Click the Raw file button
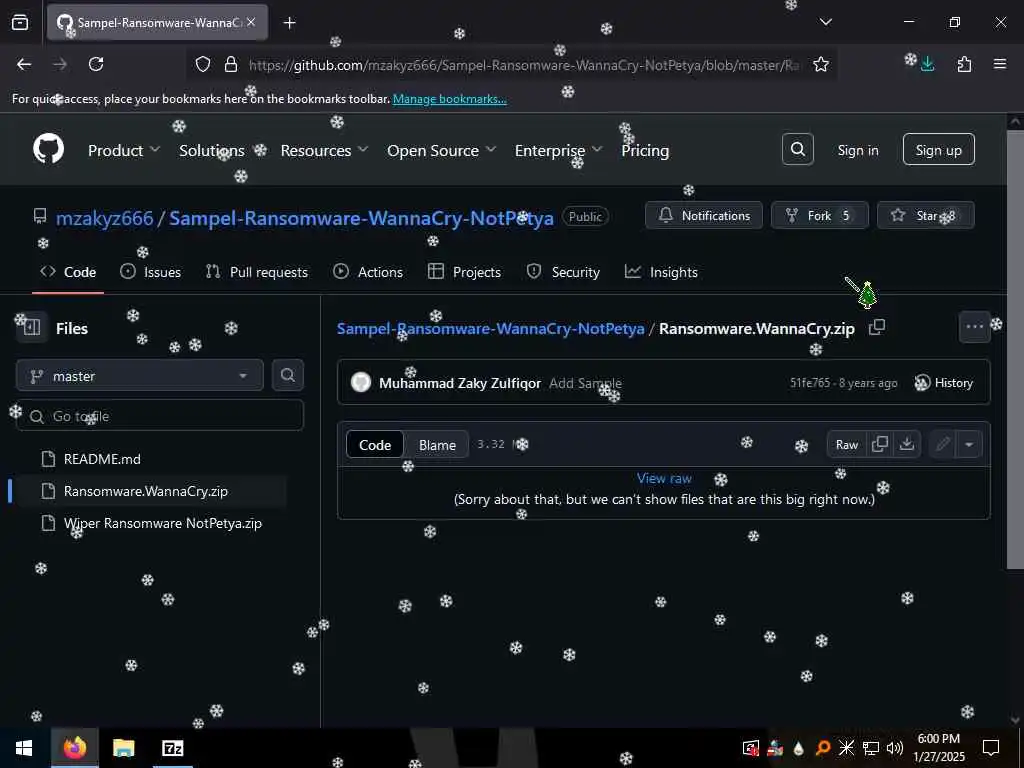 (846, 444)
